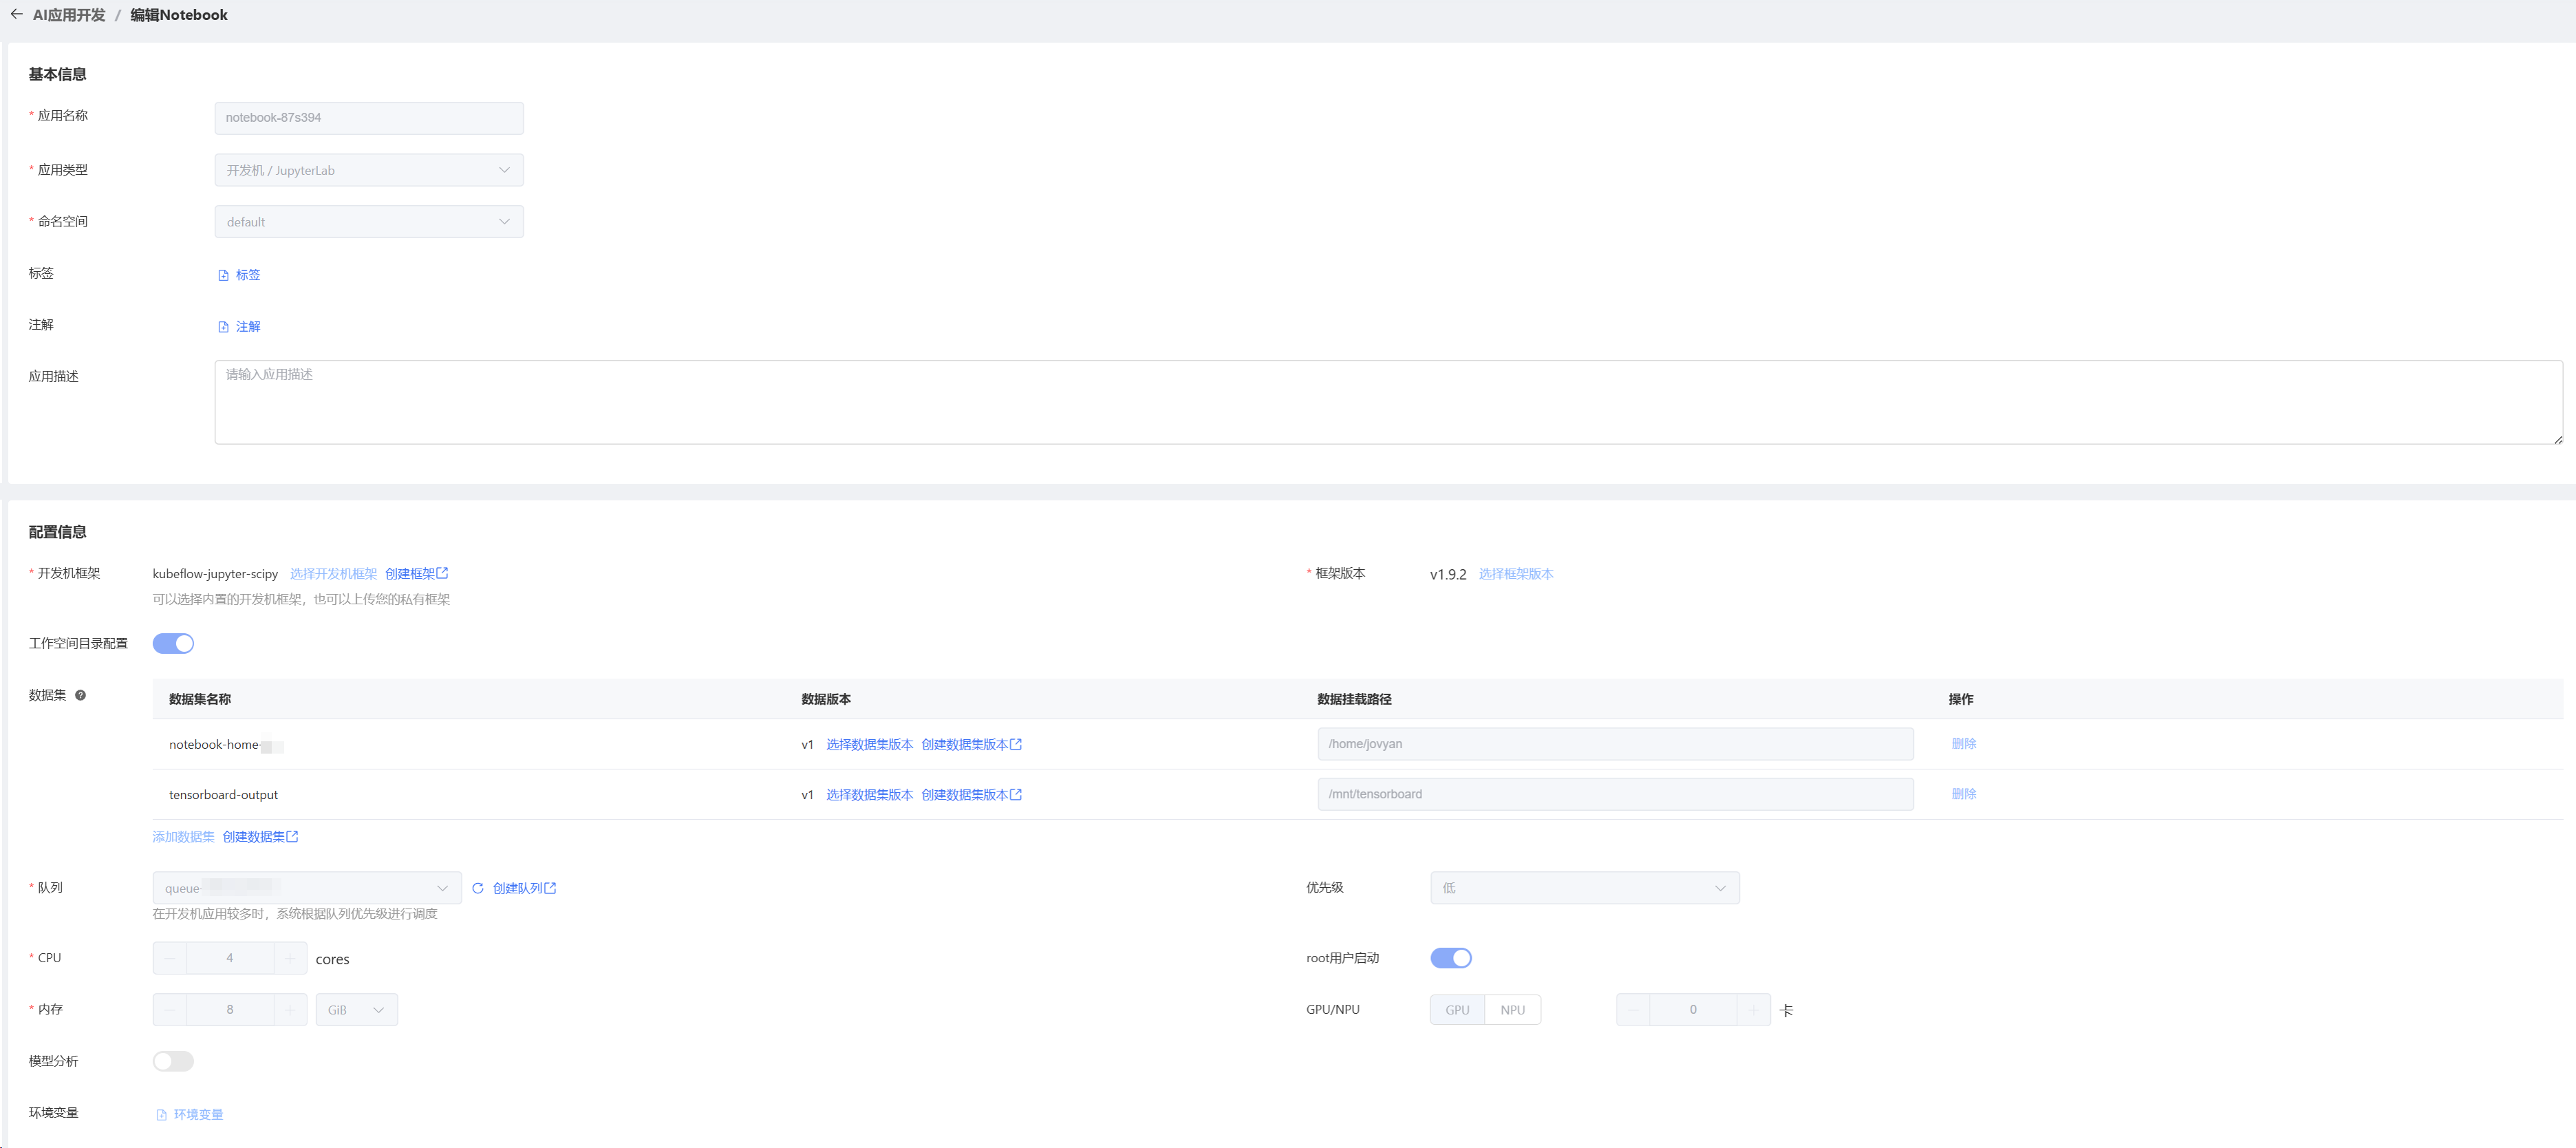Click the CPU cores plus button
This screenshot has height=1148, width=2576.
(x=290, y=958)
